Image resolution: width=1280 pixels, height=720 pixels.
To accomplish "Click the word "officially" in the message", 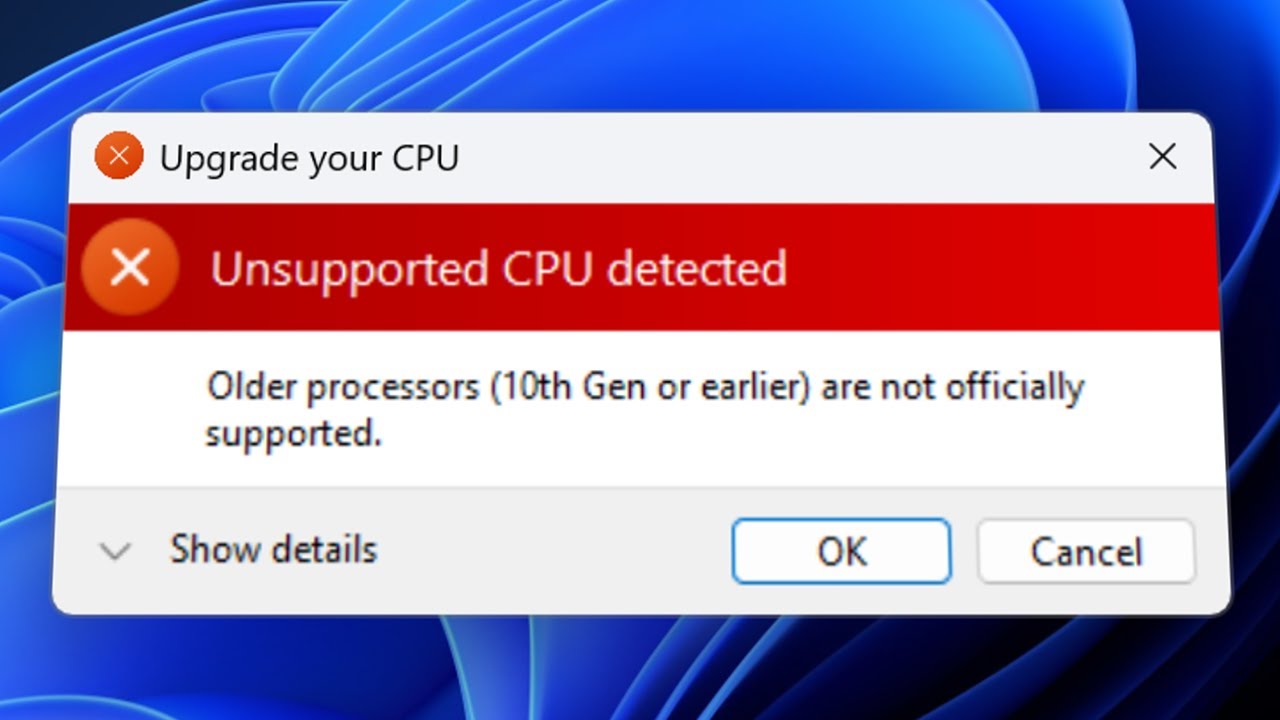I will pyautogui.click(x=1011, y=387).
